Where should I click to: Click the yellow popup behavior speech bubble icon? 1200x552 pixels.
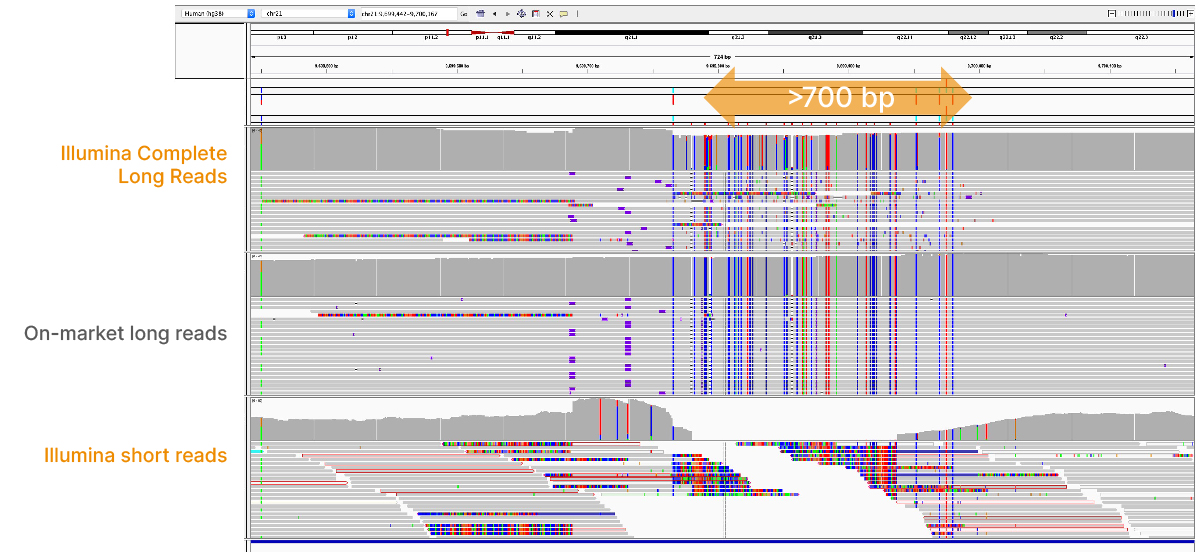(563, 14)
